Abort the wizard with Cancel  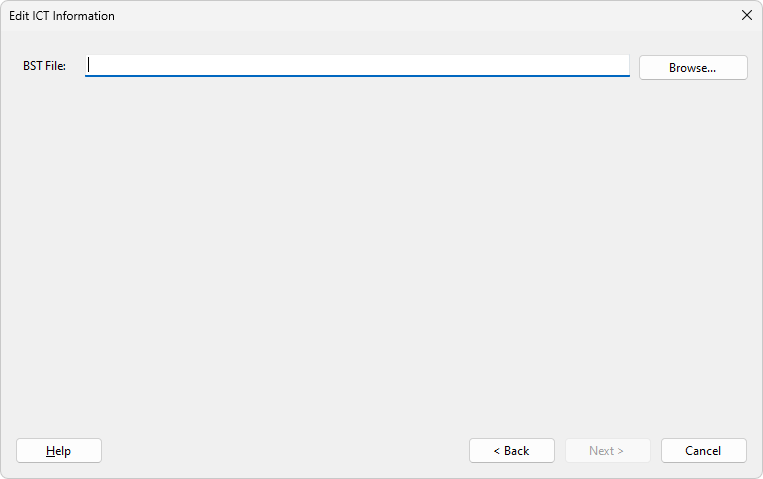point(703,451)
